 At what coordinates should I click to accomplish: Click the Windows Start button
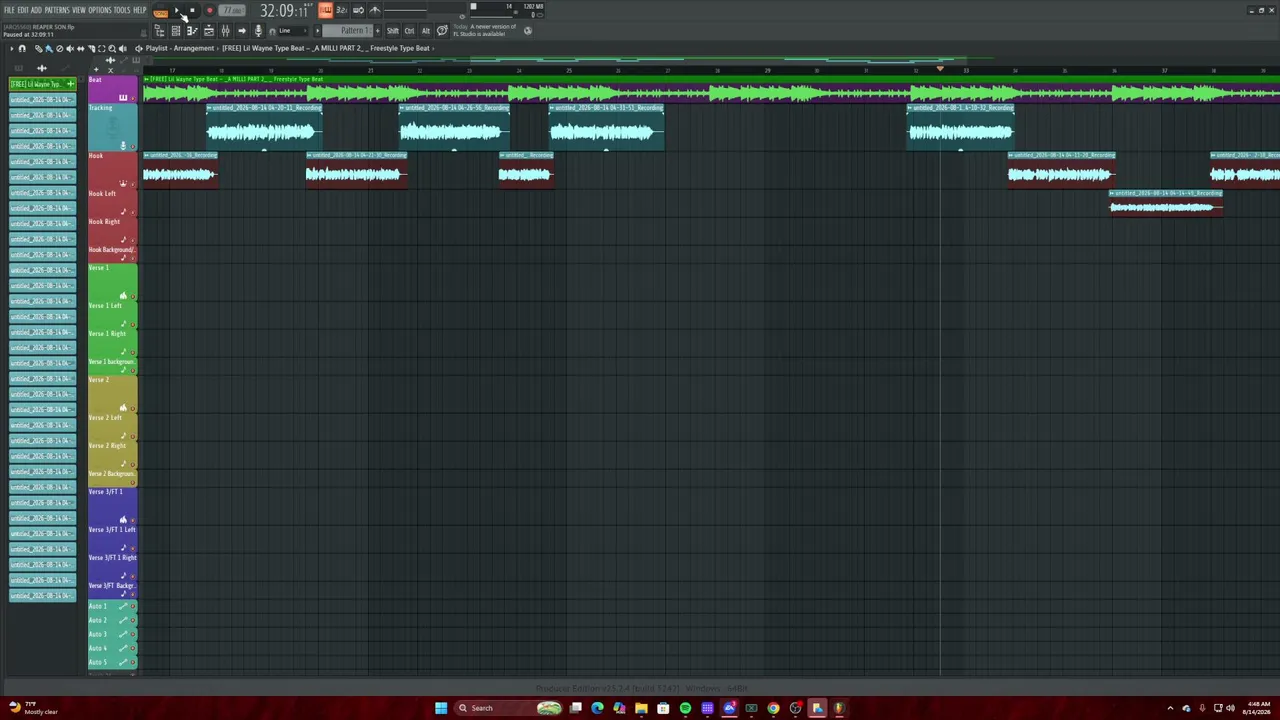pyautogui.click(x=441, y=708)
